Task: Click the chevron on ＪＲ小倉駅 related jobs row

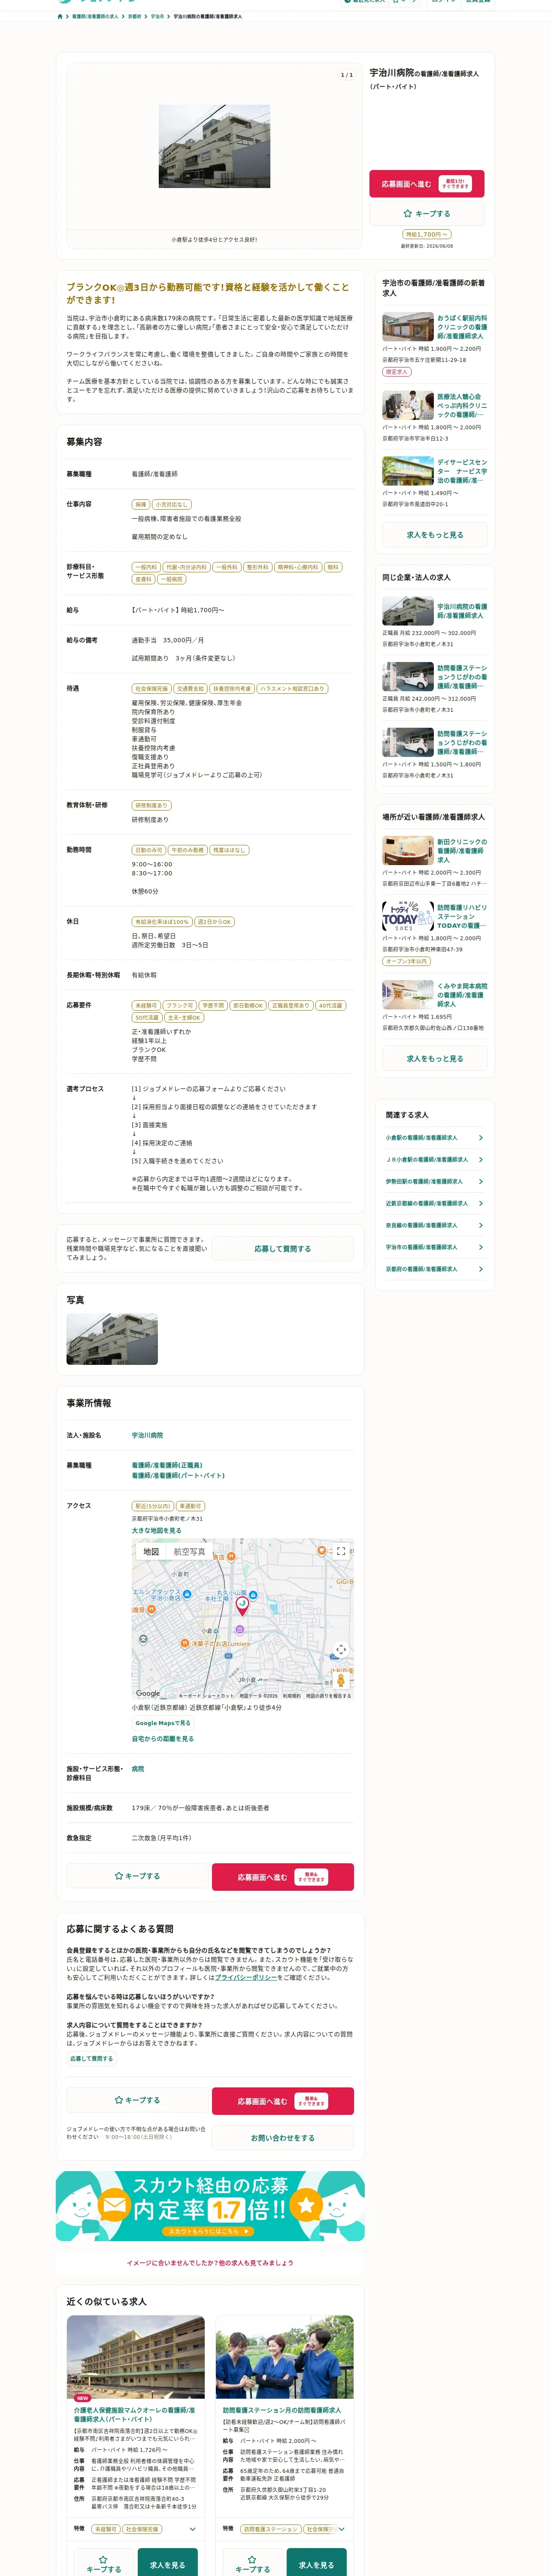Action: tap(481, 1160)
